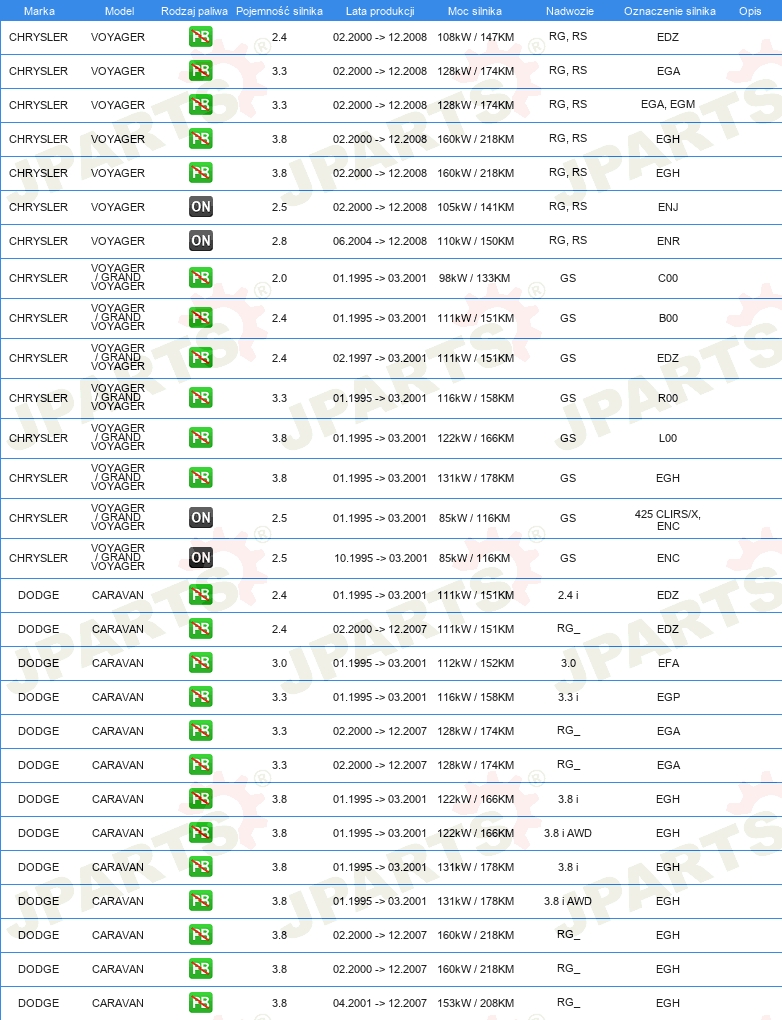Click petrol icon in Voyager 3.3 EGA-only row
The height and width of the screenshot is (1020, 782).
coord(200,71)
